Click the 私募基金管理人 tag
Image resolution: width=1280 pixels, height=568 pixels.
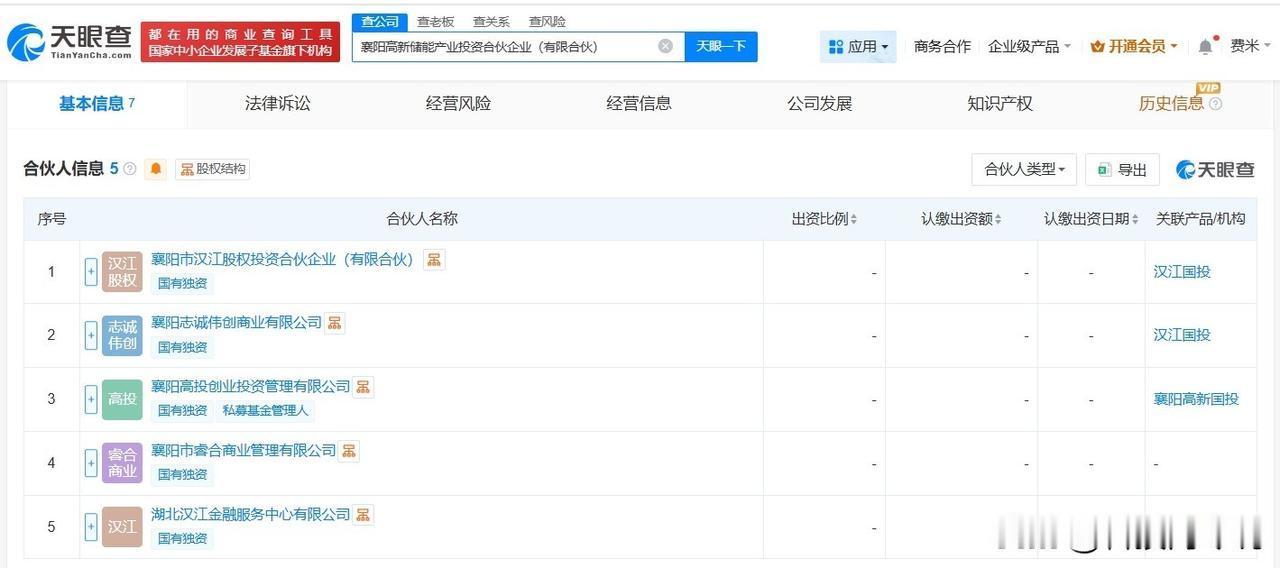(266, 410)
